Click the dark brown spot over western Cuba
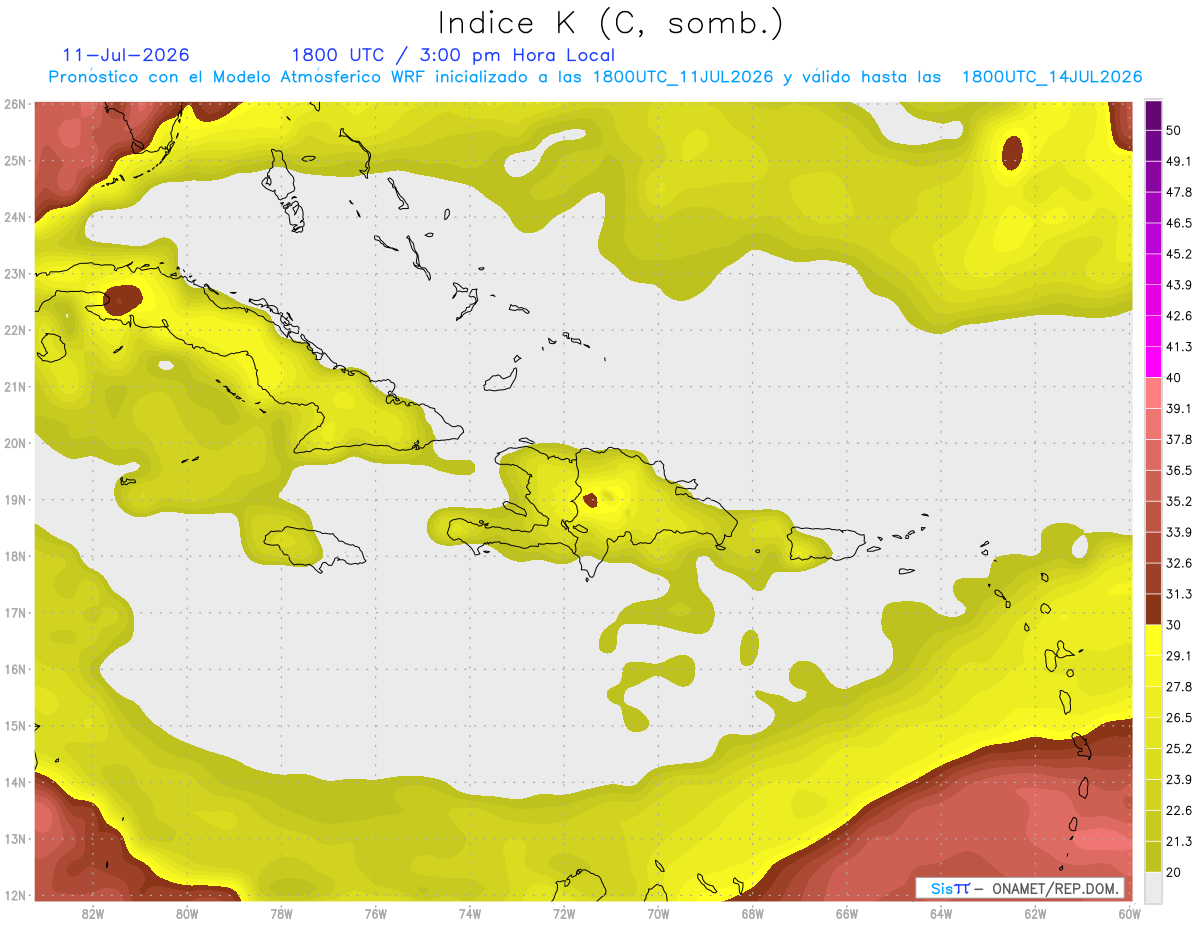The width and height of the screenshot is (1200, 927). (x=123, y=300)
